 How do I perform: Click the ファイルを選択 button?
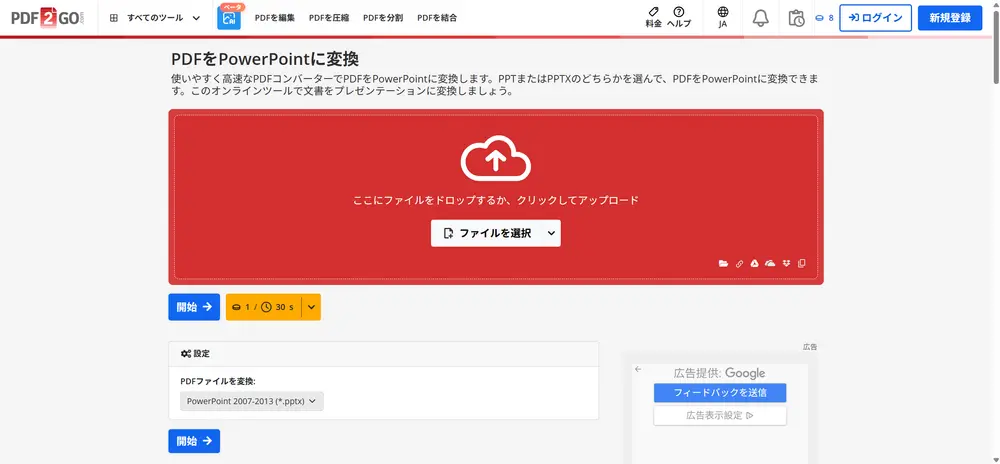[488, 233]
